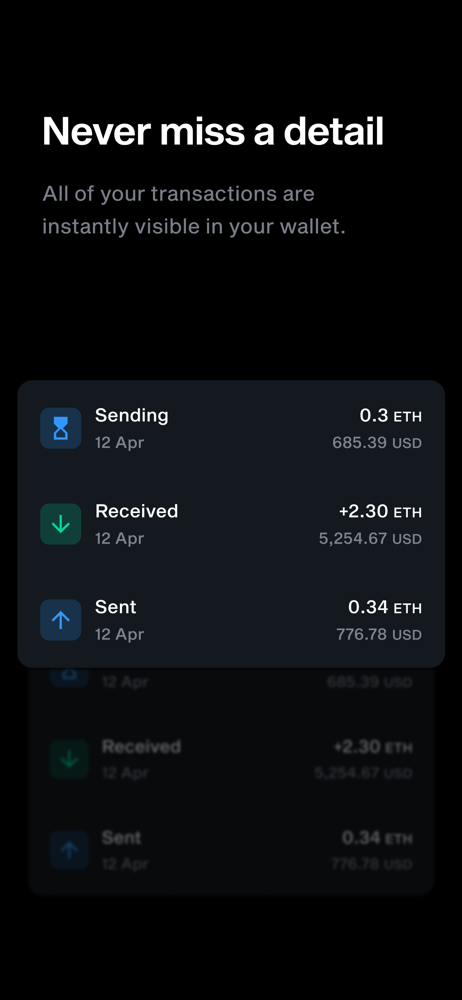Tap the 776.78 USD value
Screen dimensions: 462x1000
pyautogui.click(x=379, y=635)
